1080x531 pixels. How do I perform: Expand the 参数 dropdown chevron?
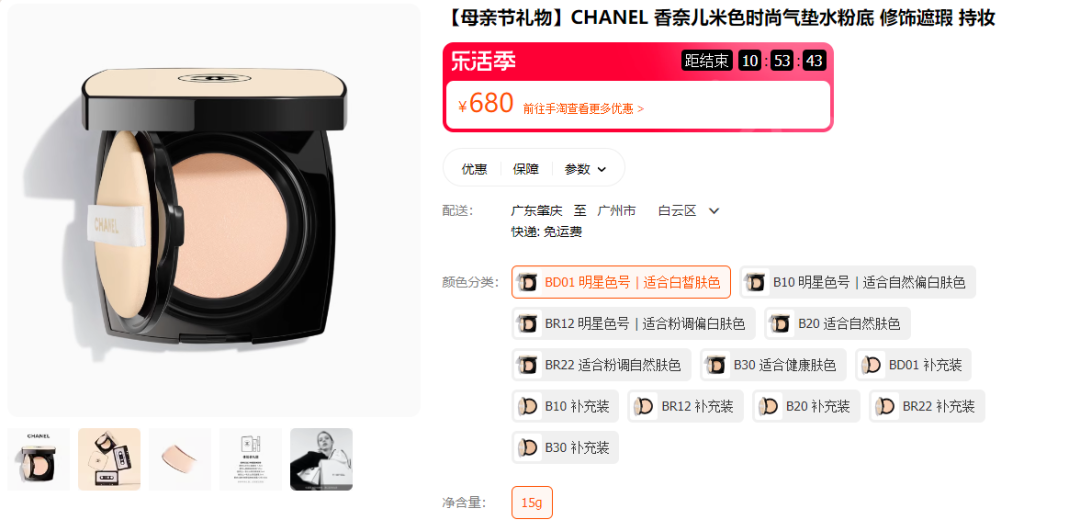[x=601, y=169]
